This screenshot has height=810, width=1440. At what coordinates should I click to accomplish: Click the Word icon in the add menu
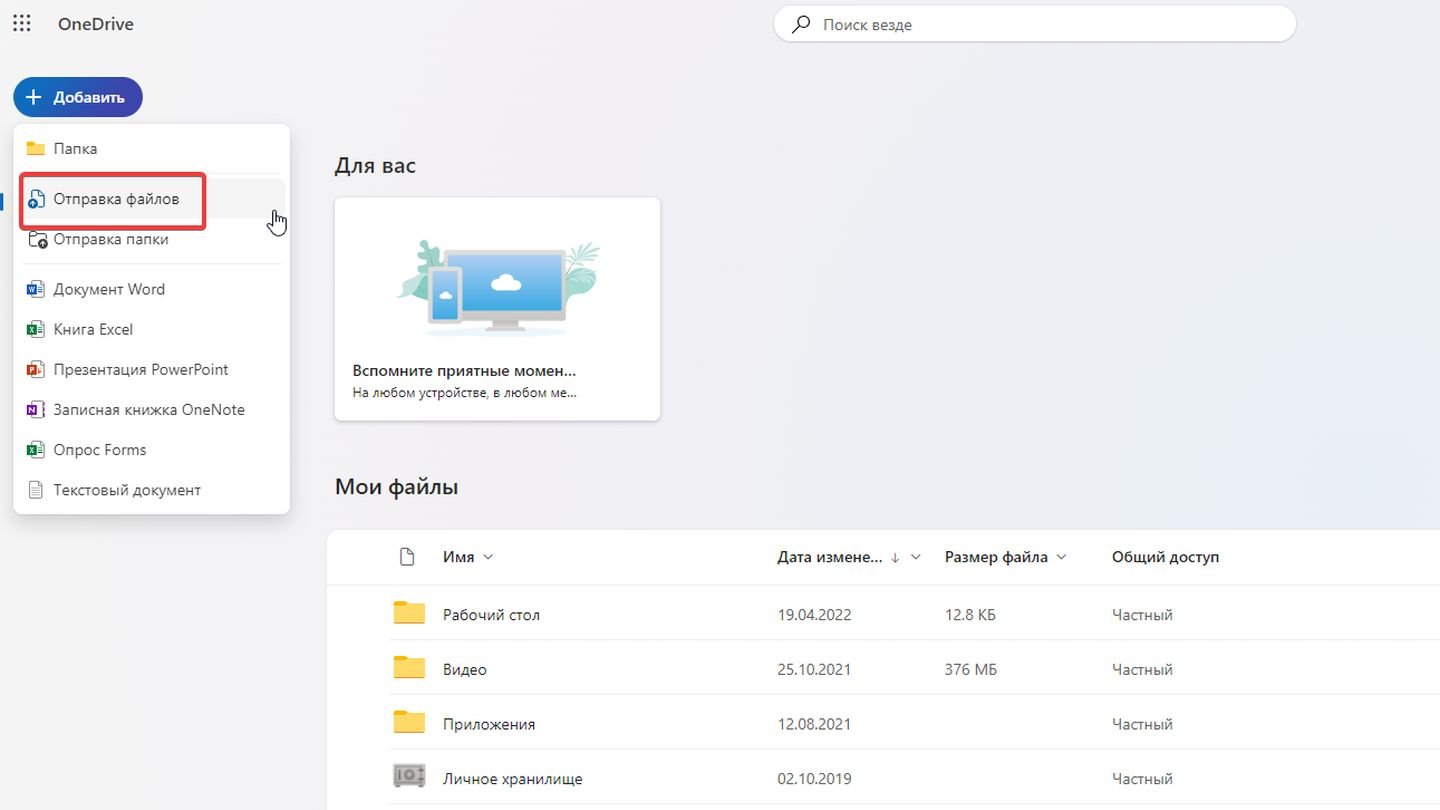[36, 289]
